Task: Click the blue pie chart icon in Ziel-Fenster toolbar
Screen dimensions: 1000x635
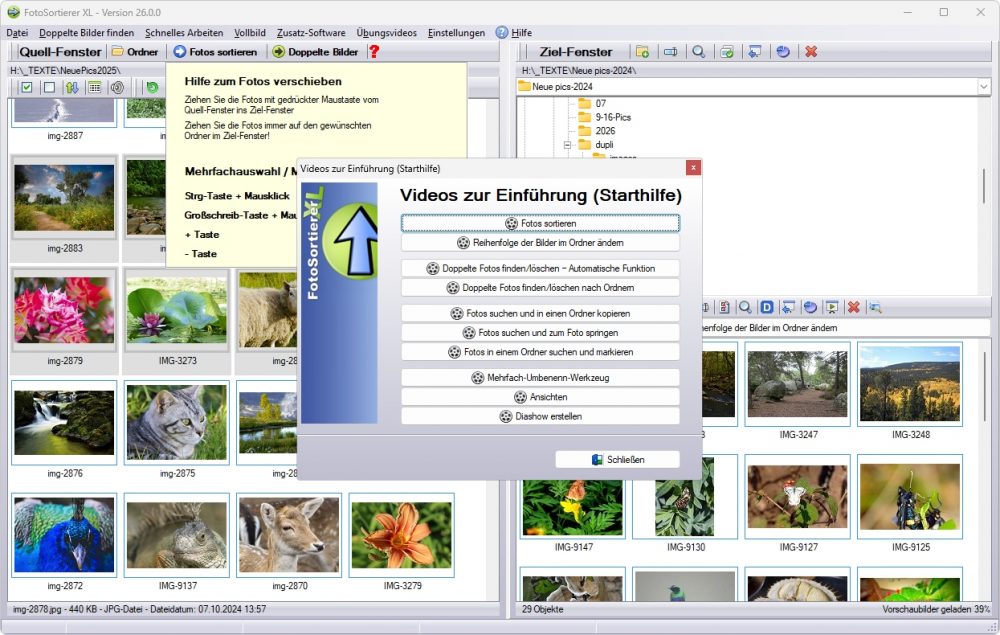Action: [x=783, y=52]
